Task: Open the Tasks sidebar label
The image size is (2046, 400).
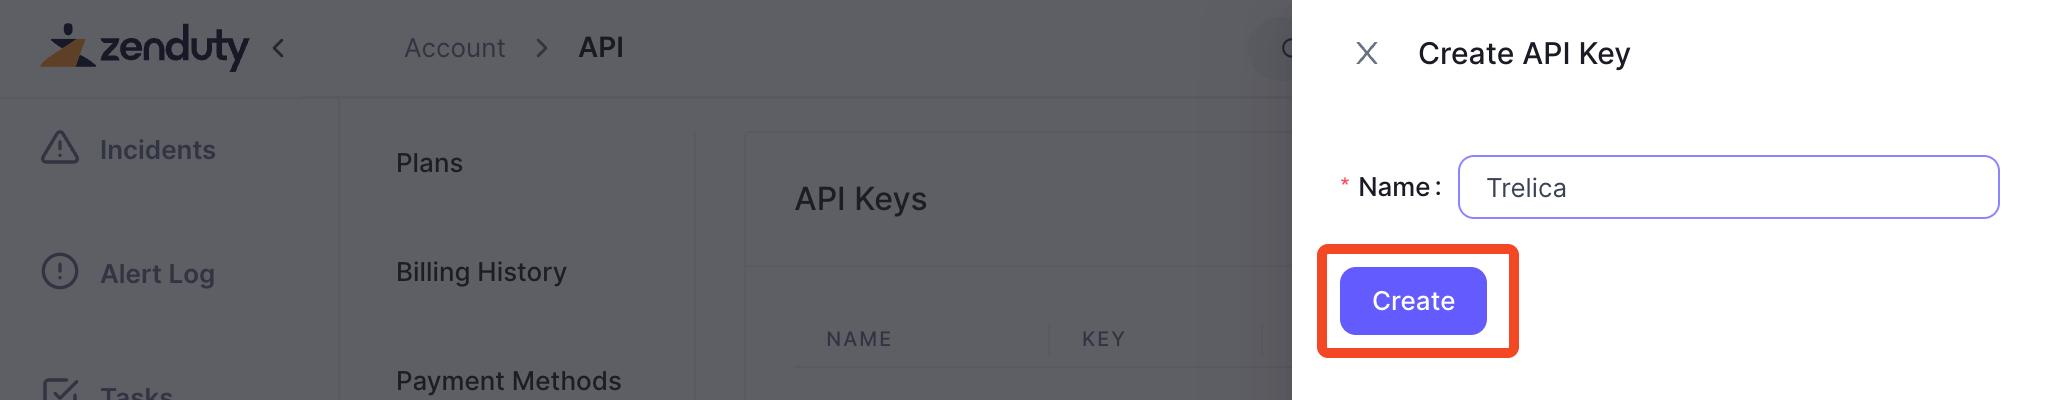Action: 137,392
